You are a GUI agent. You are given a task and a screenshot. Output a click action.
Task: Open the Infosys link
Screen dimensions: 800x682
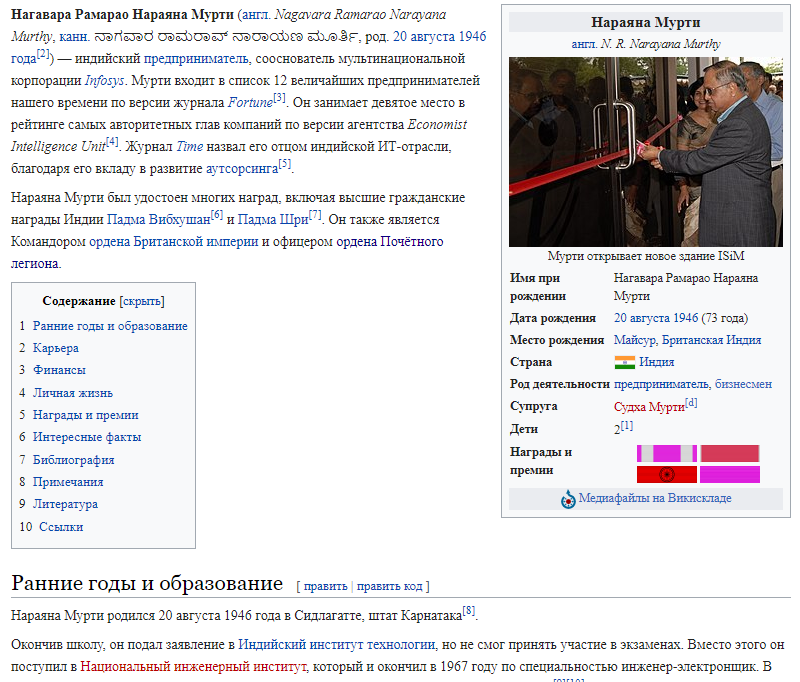pos(105,81)
